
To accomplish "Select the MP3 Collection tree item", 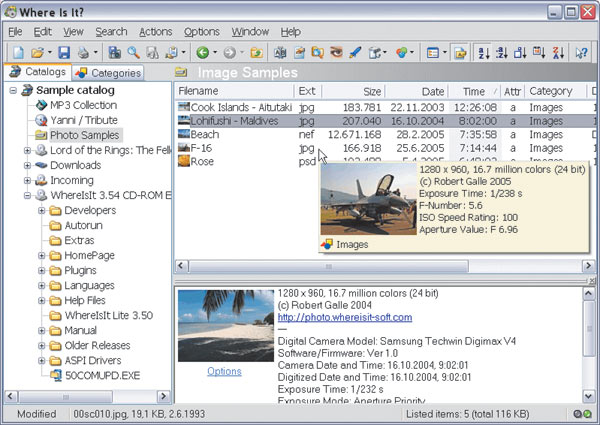I will pos(83,105).
